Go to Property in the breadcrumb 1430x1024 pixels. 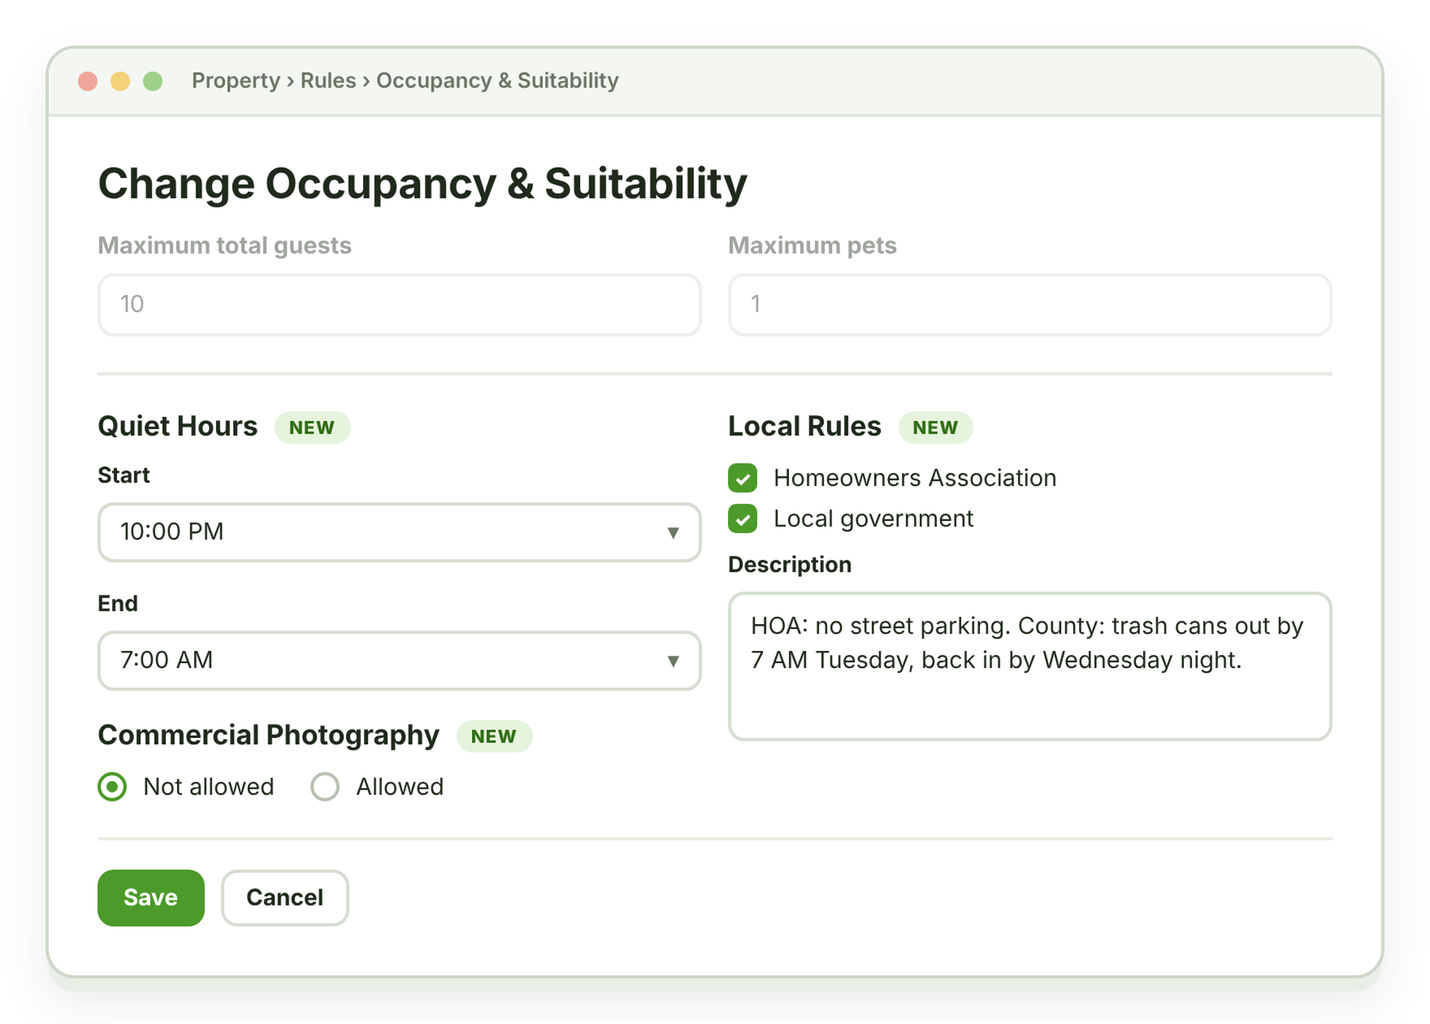pos(236,81)
